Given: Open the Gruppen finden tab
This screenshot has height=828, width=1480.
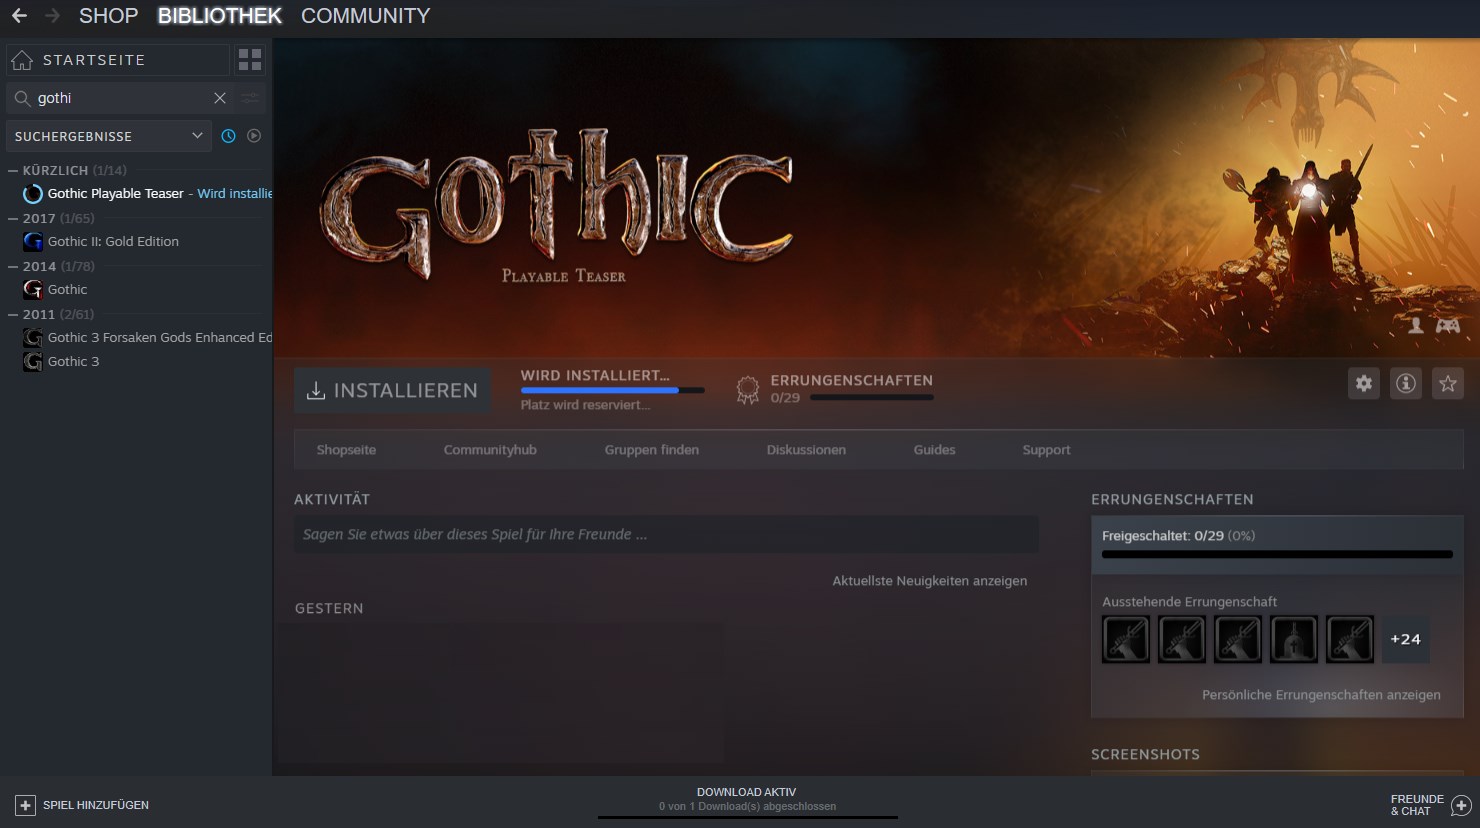Looking at the screenshot, I should click(x=652, y=450).
